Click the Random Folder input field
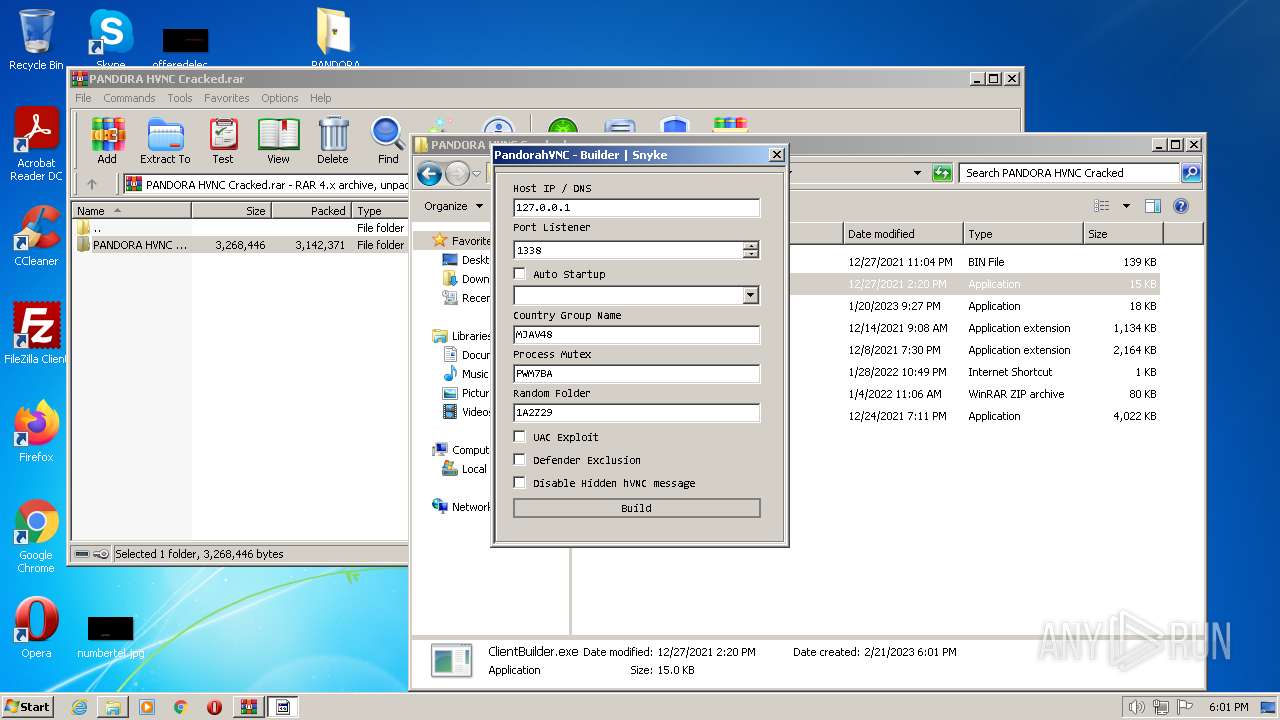 [x=636, y=413]
